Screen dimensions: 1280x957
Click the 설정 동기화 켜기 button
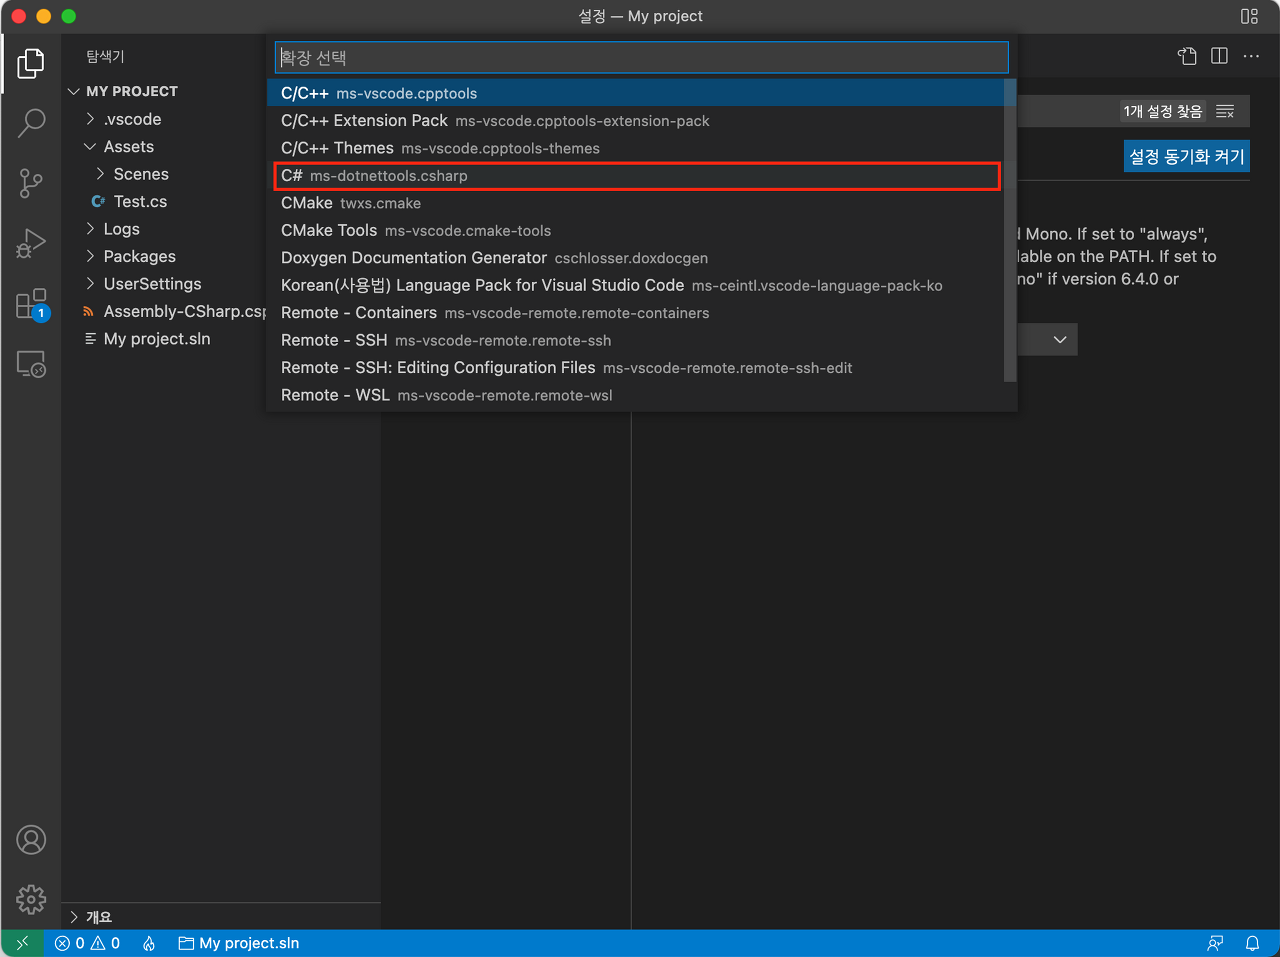(1187, 156)
